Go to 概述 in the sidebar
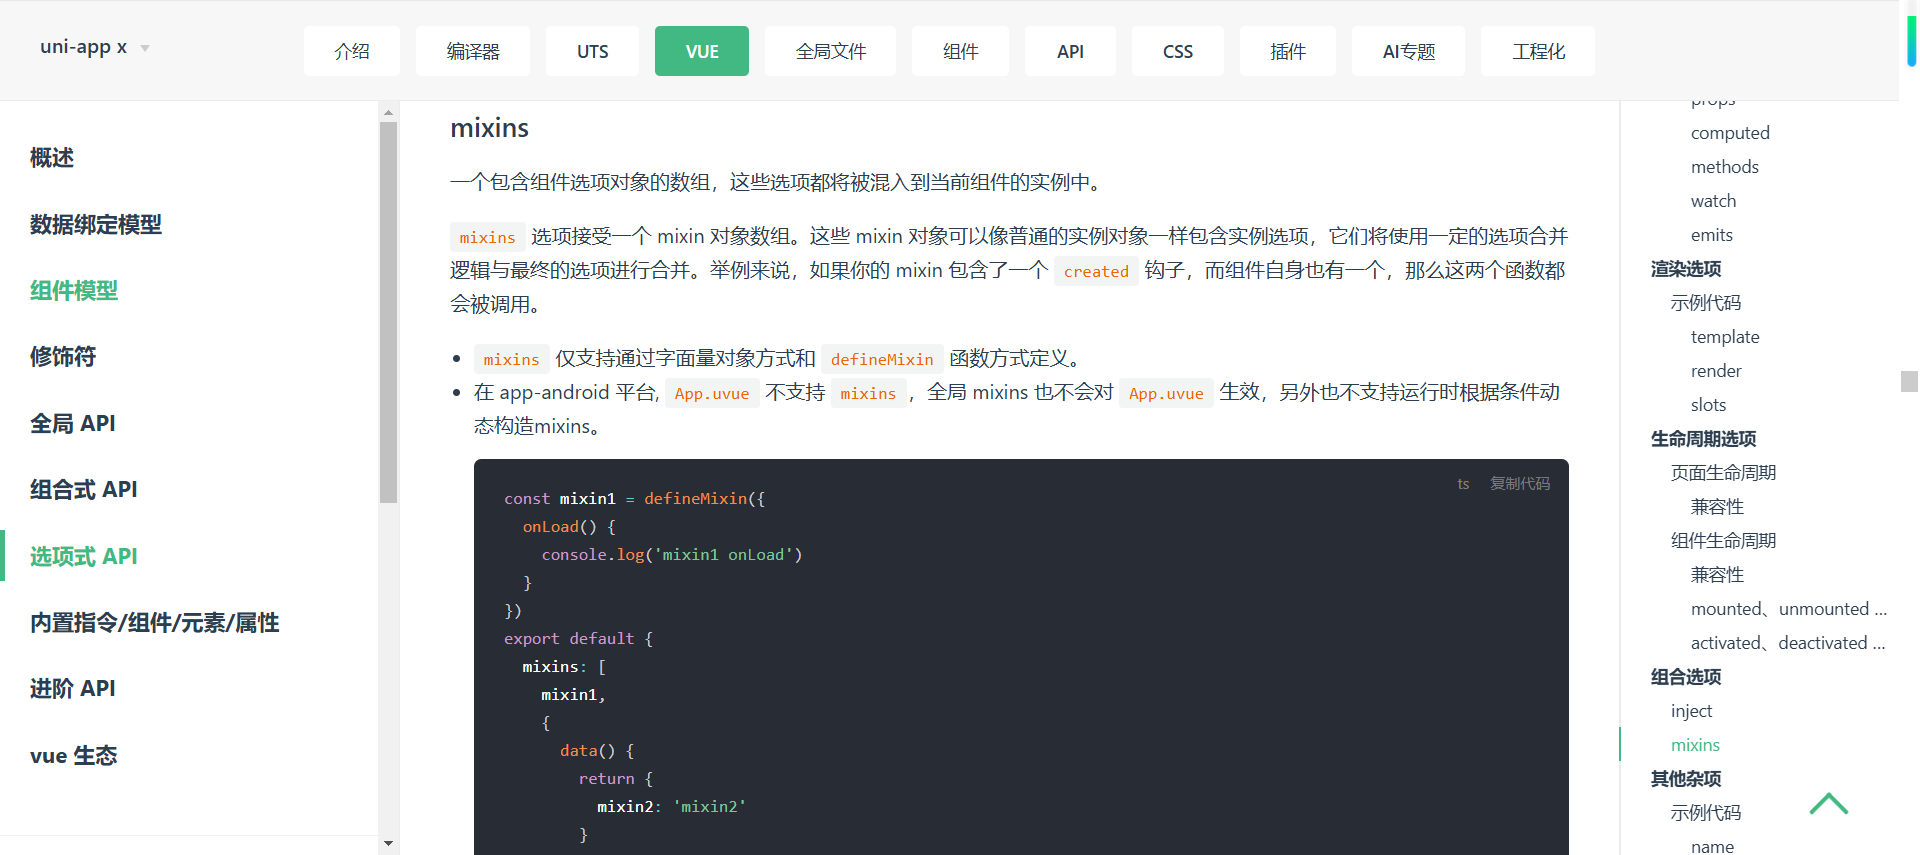Screen dimensions: 1920x855 click(52, 158)
